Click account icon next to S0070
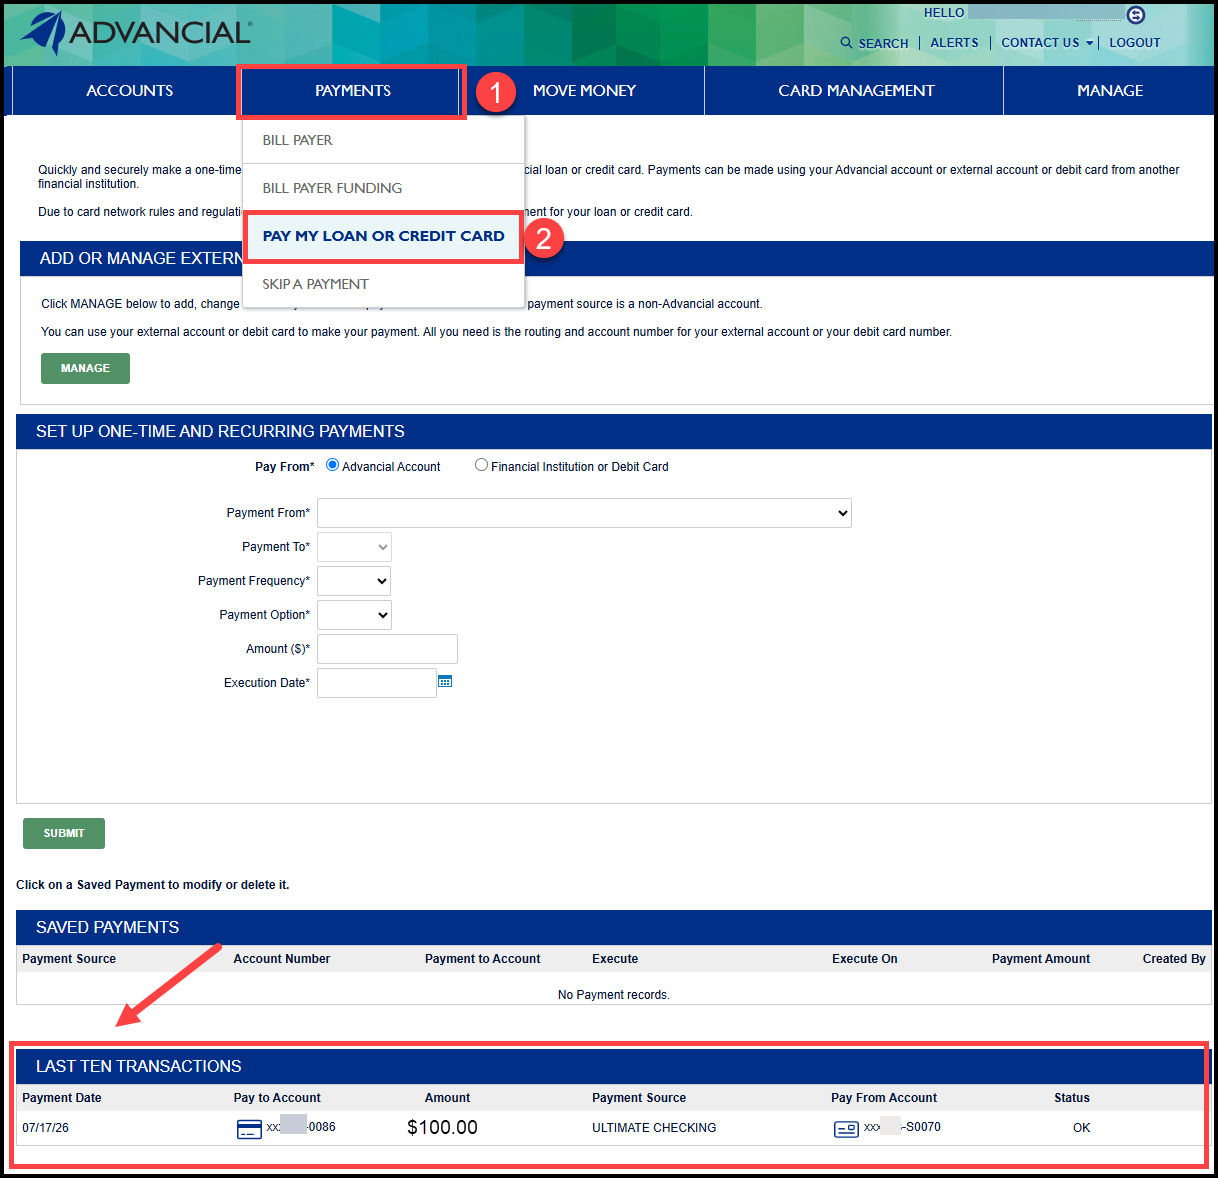Viewport: 1218px width, 1178px height. [846, 1129]
